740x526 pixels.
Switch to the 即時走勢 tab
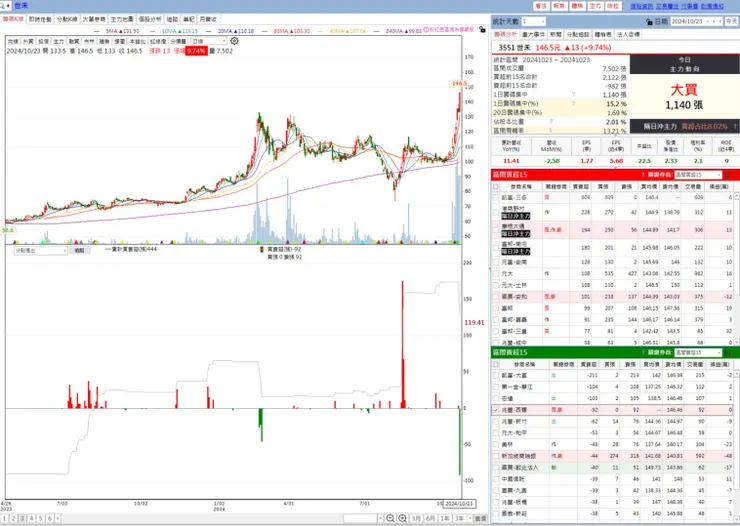pyautogui.click(x=40, y=19)
